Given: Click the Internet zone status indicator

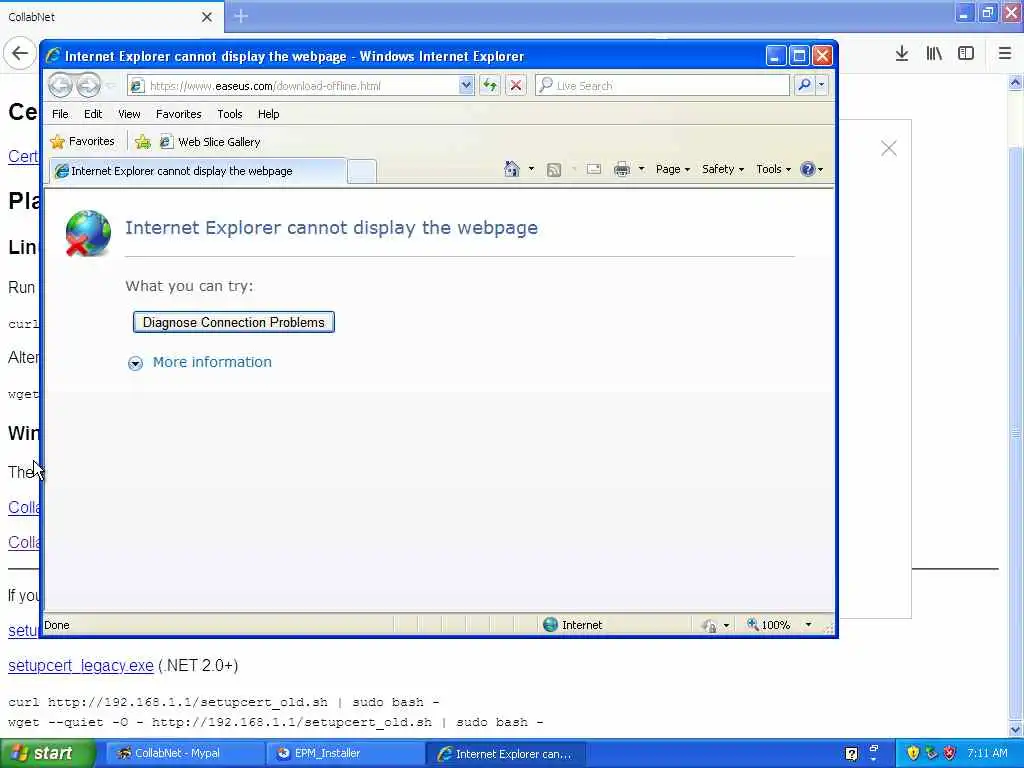Looking at the screenshot, I should [x=573, y=625].
